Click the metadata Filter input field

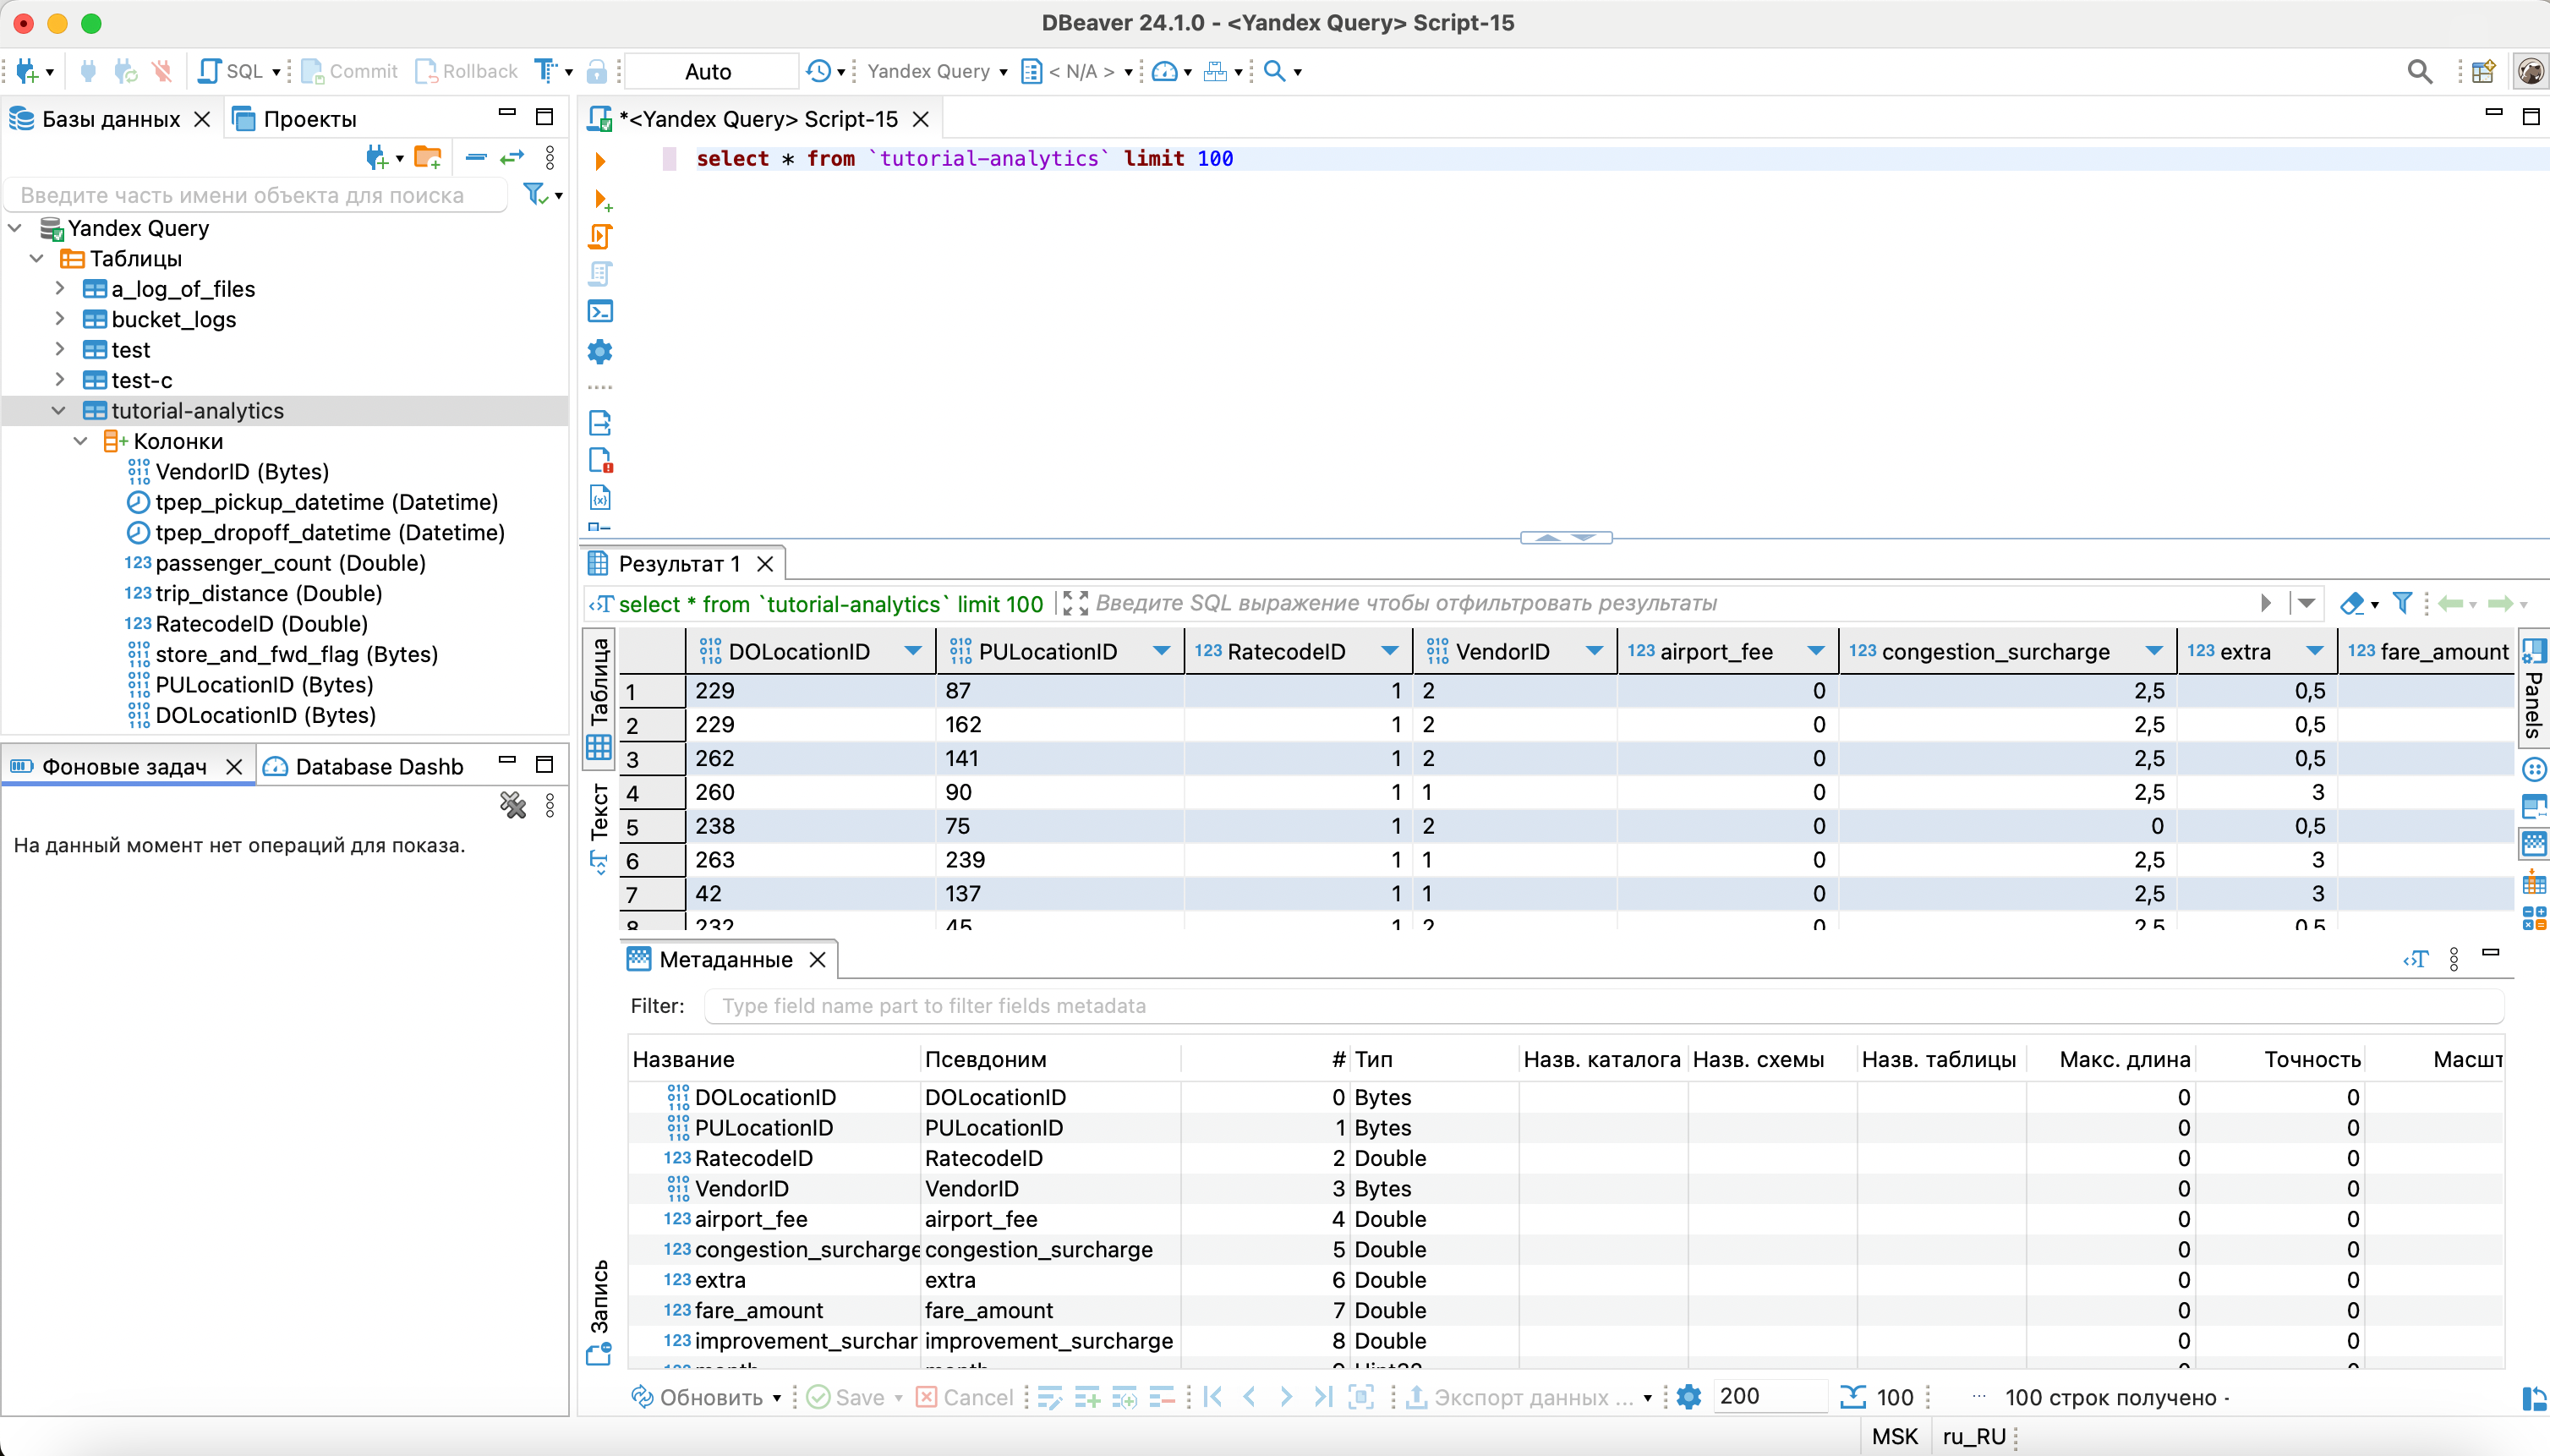[x=1600, y=1006]
